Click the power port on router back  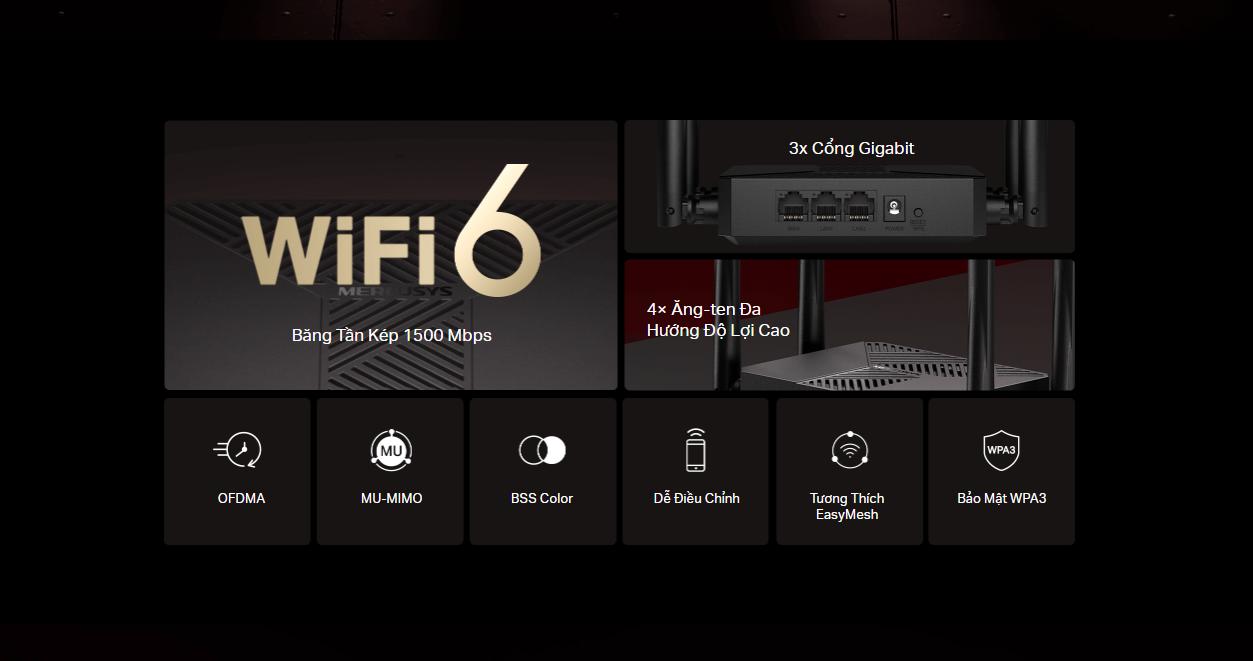[x=895, y=209]
